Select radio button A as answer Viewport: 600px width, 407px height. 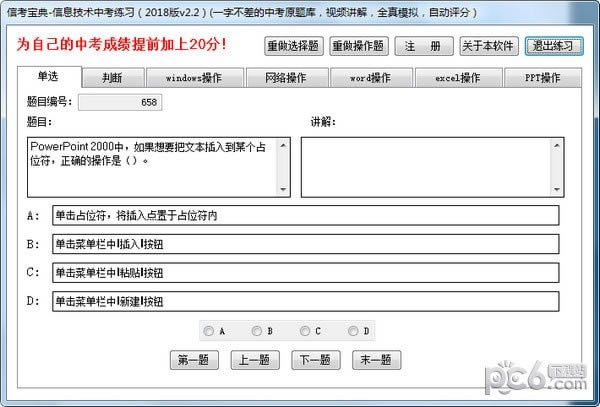click(x=208, y=331)
